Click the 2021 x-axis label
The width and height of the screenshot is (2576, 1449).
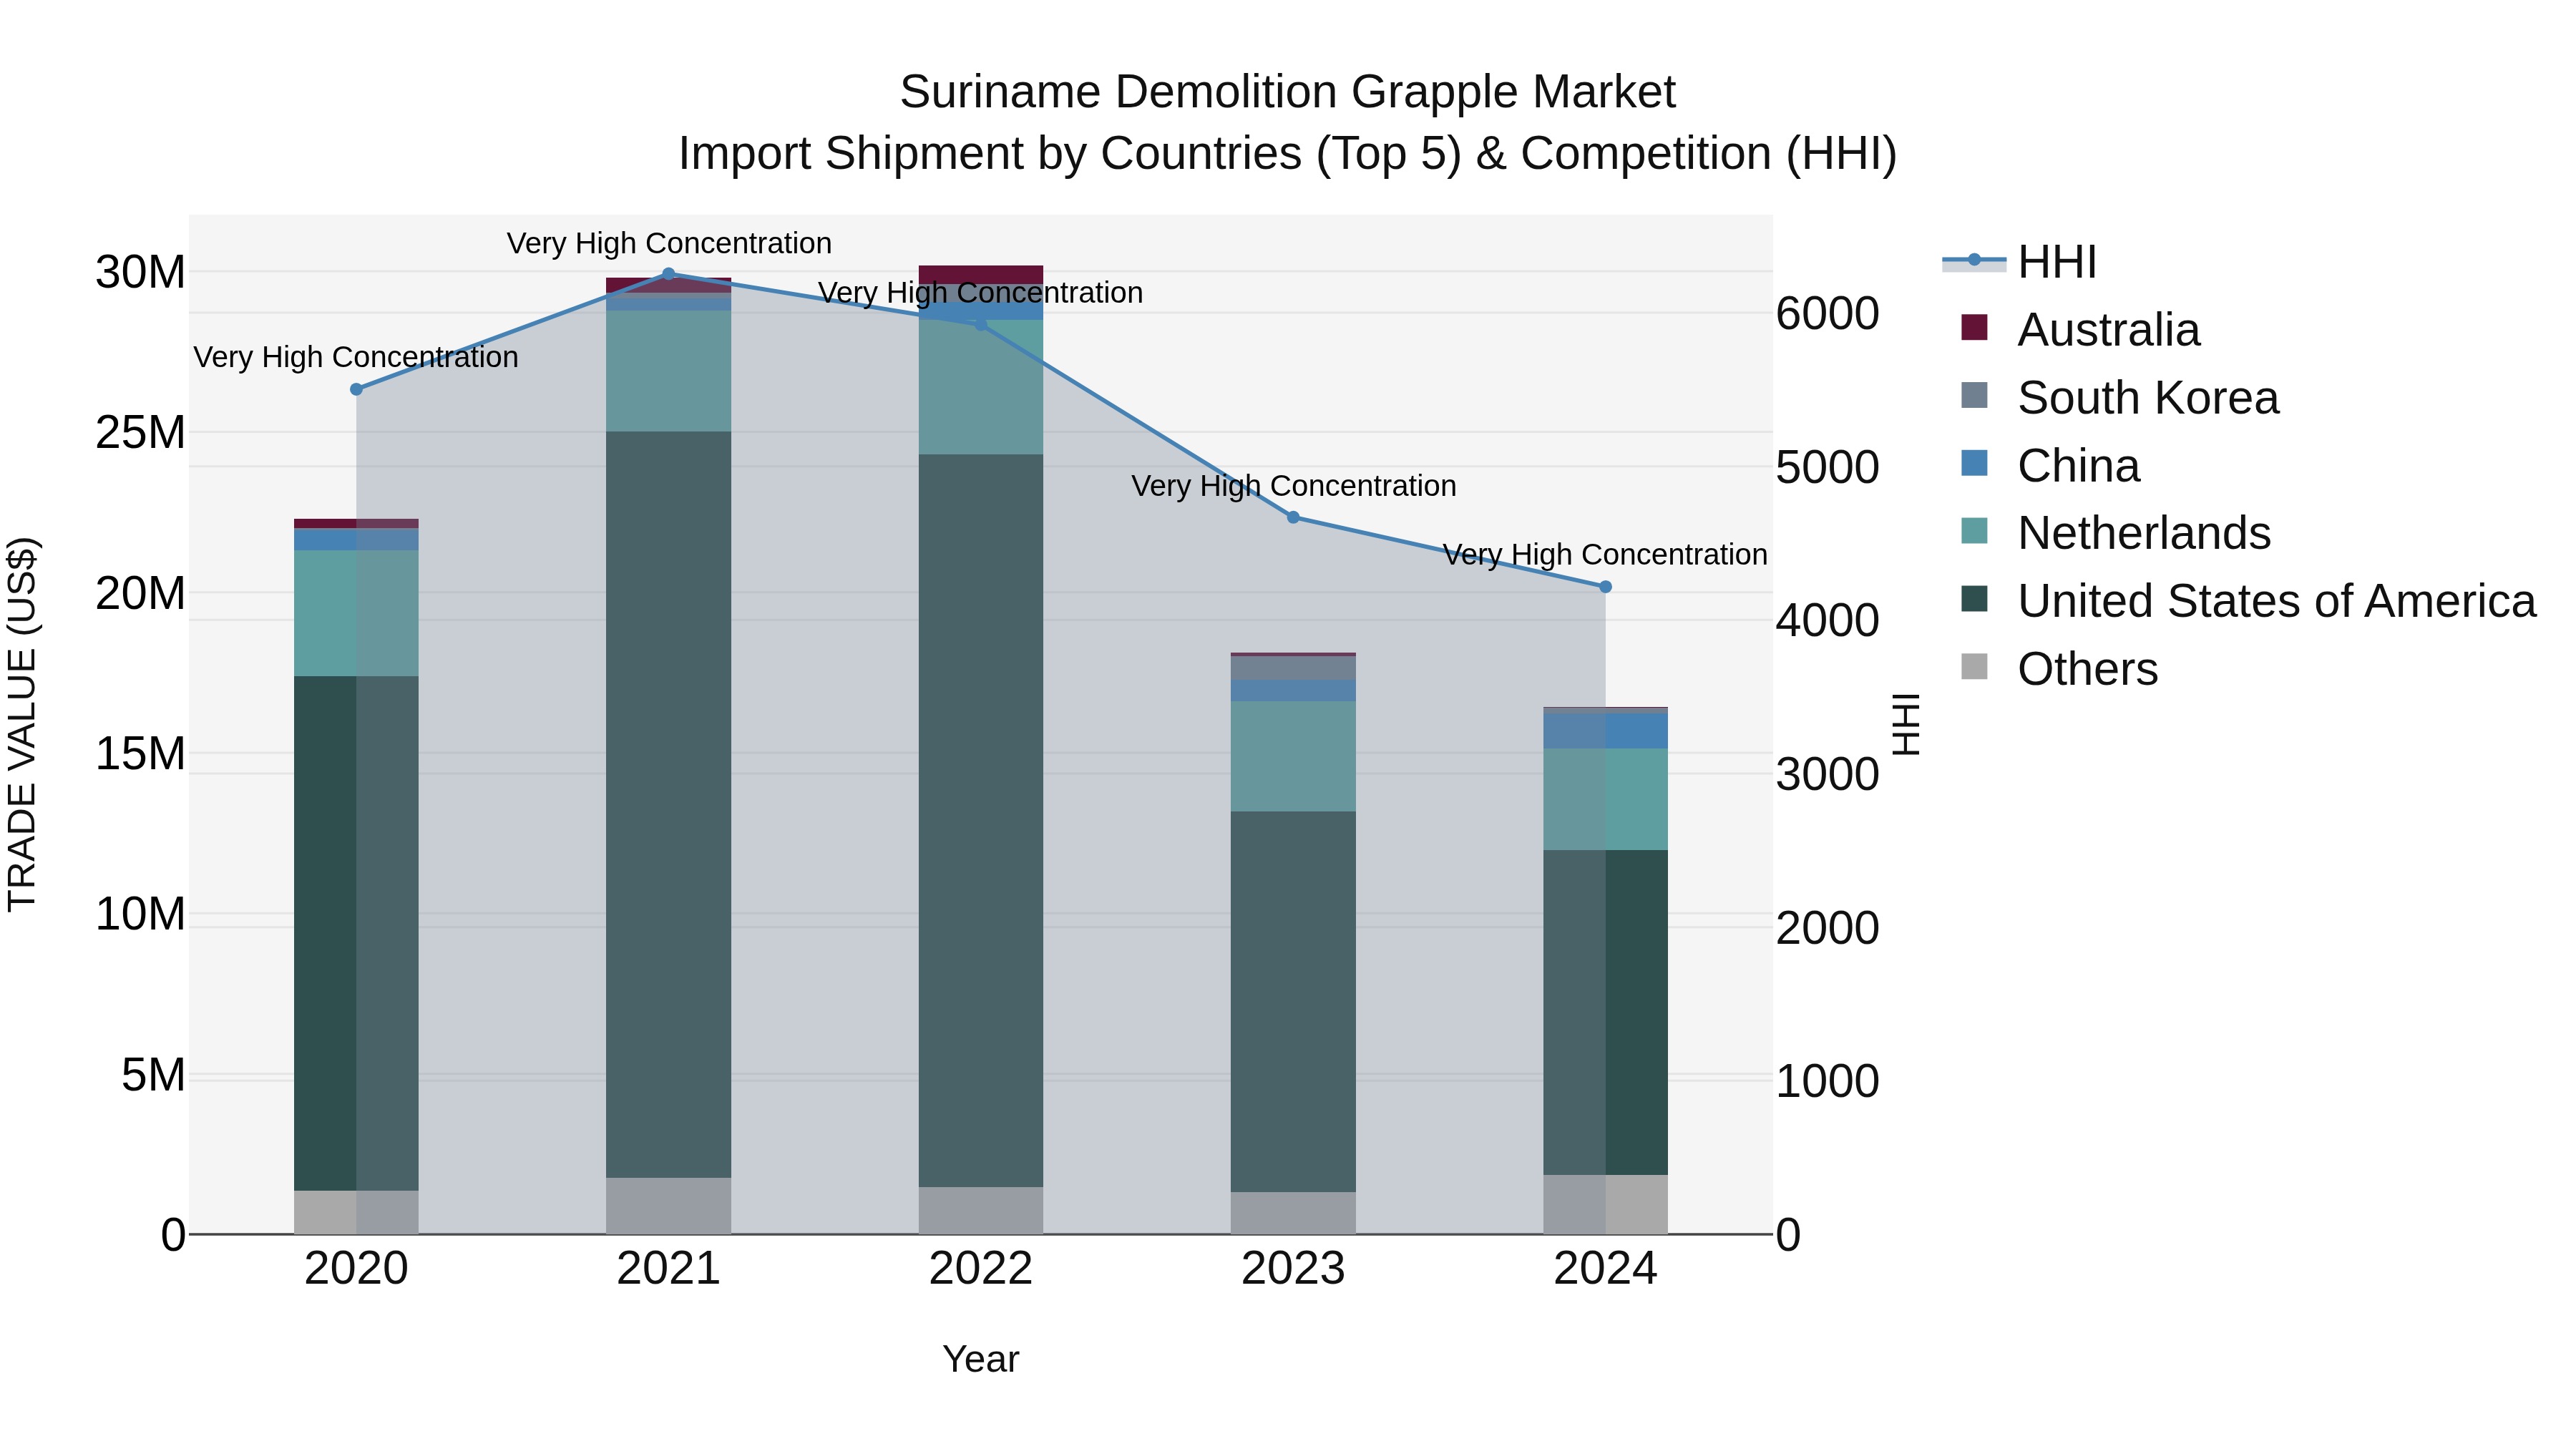pos(669,1269)
